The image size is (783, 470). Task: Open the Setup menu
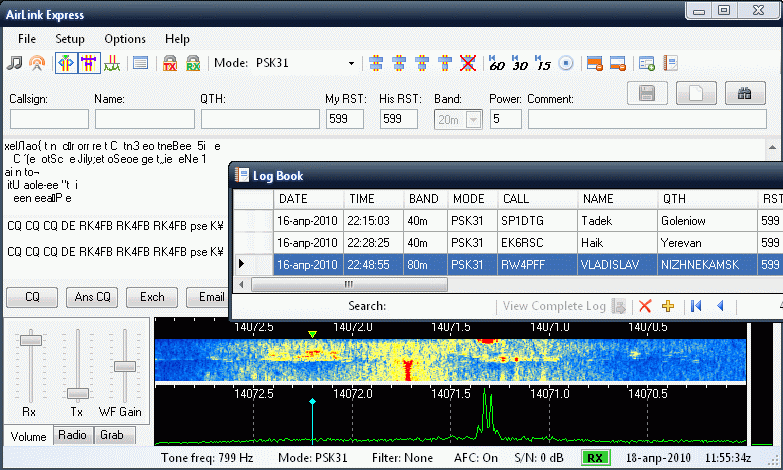pyautogui.click(x=69, y=39)
